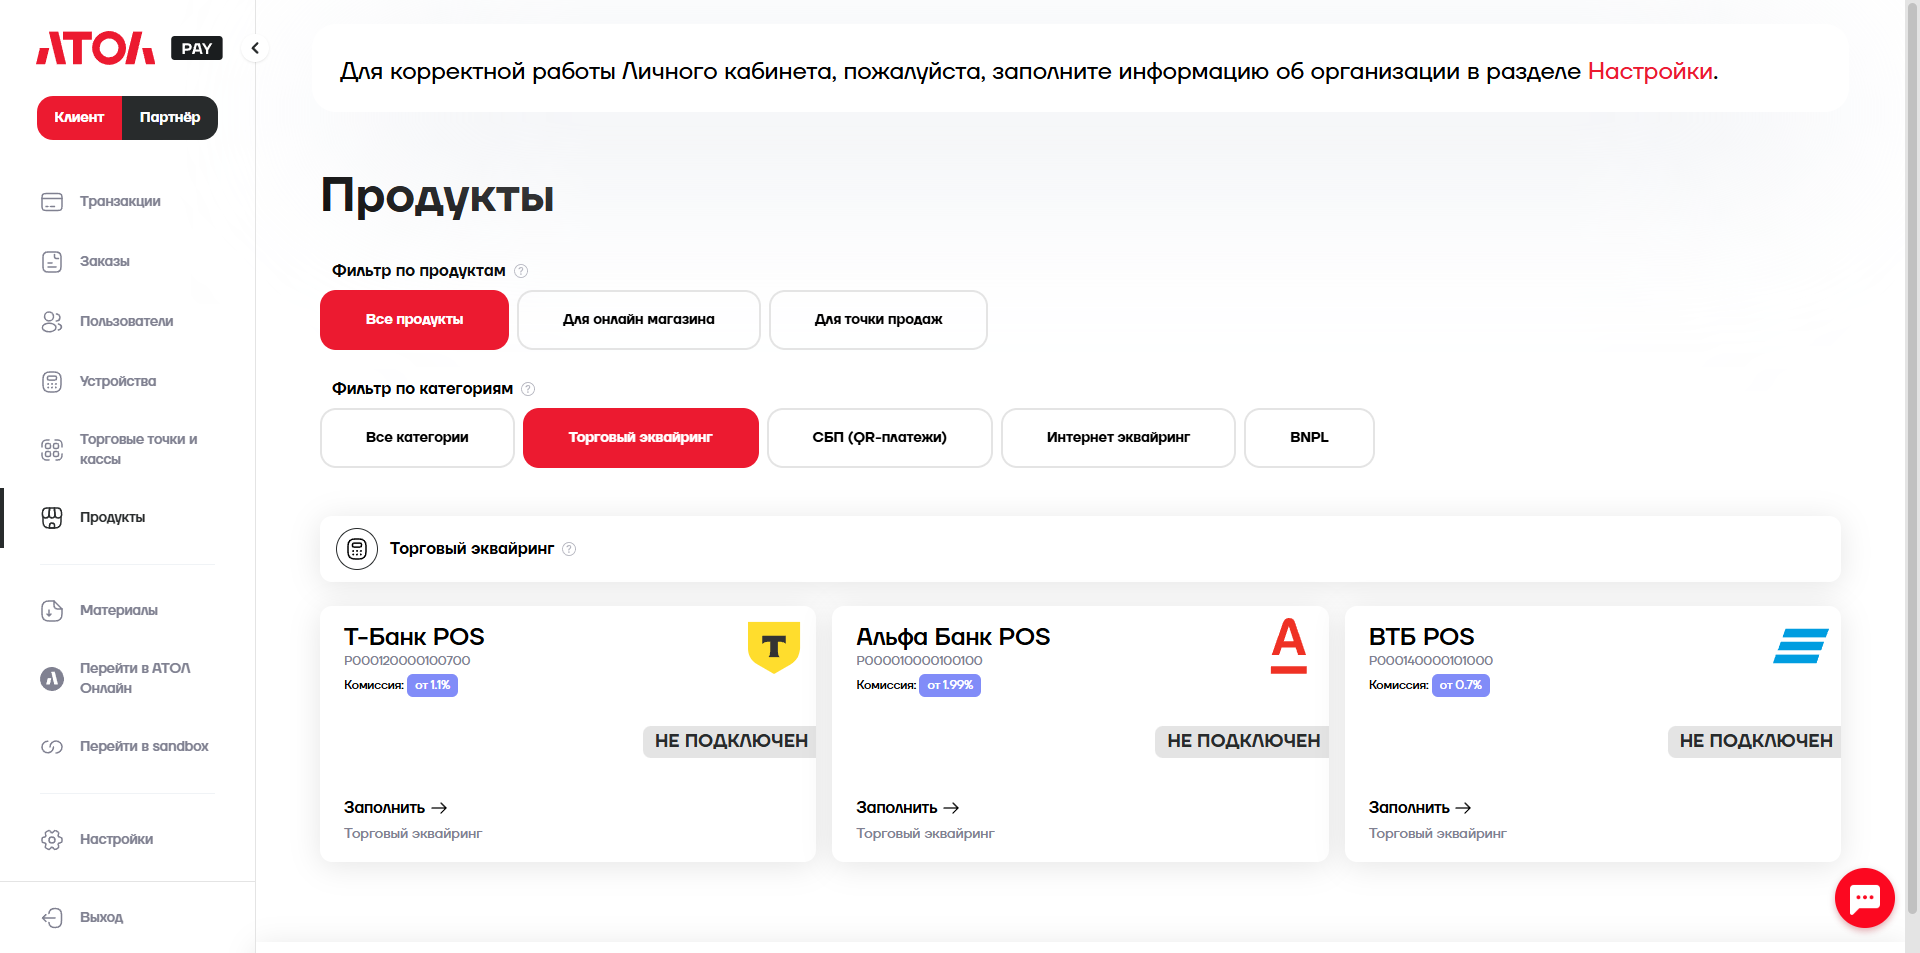Select the Пользователи people icon
1920x953 pixels.
click(52, 322)
